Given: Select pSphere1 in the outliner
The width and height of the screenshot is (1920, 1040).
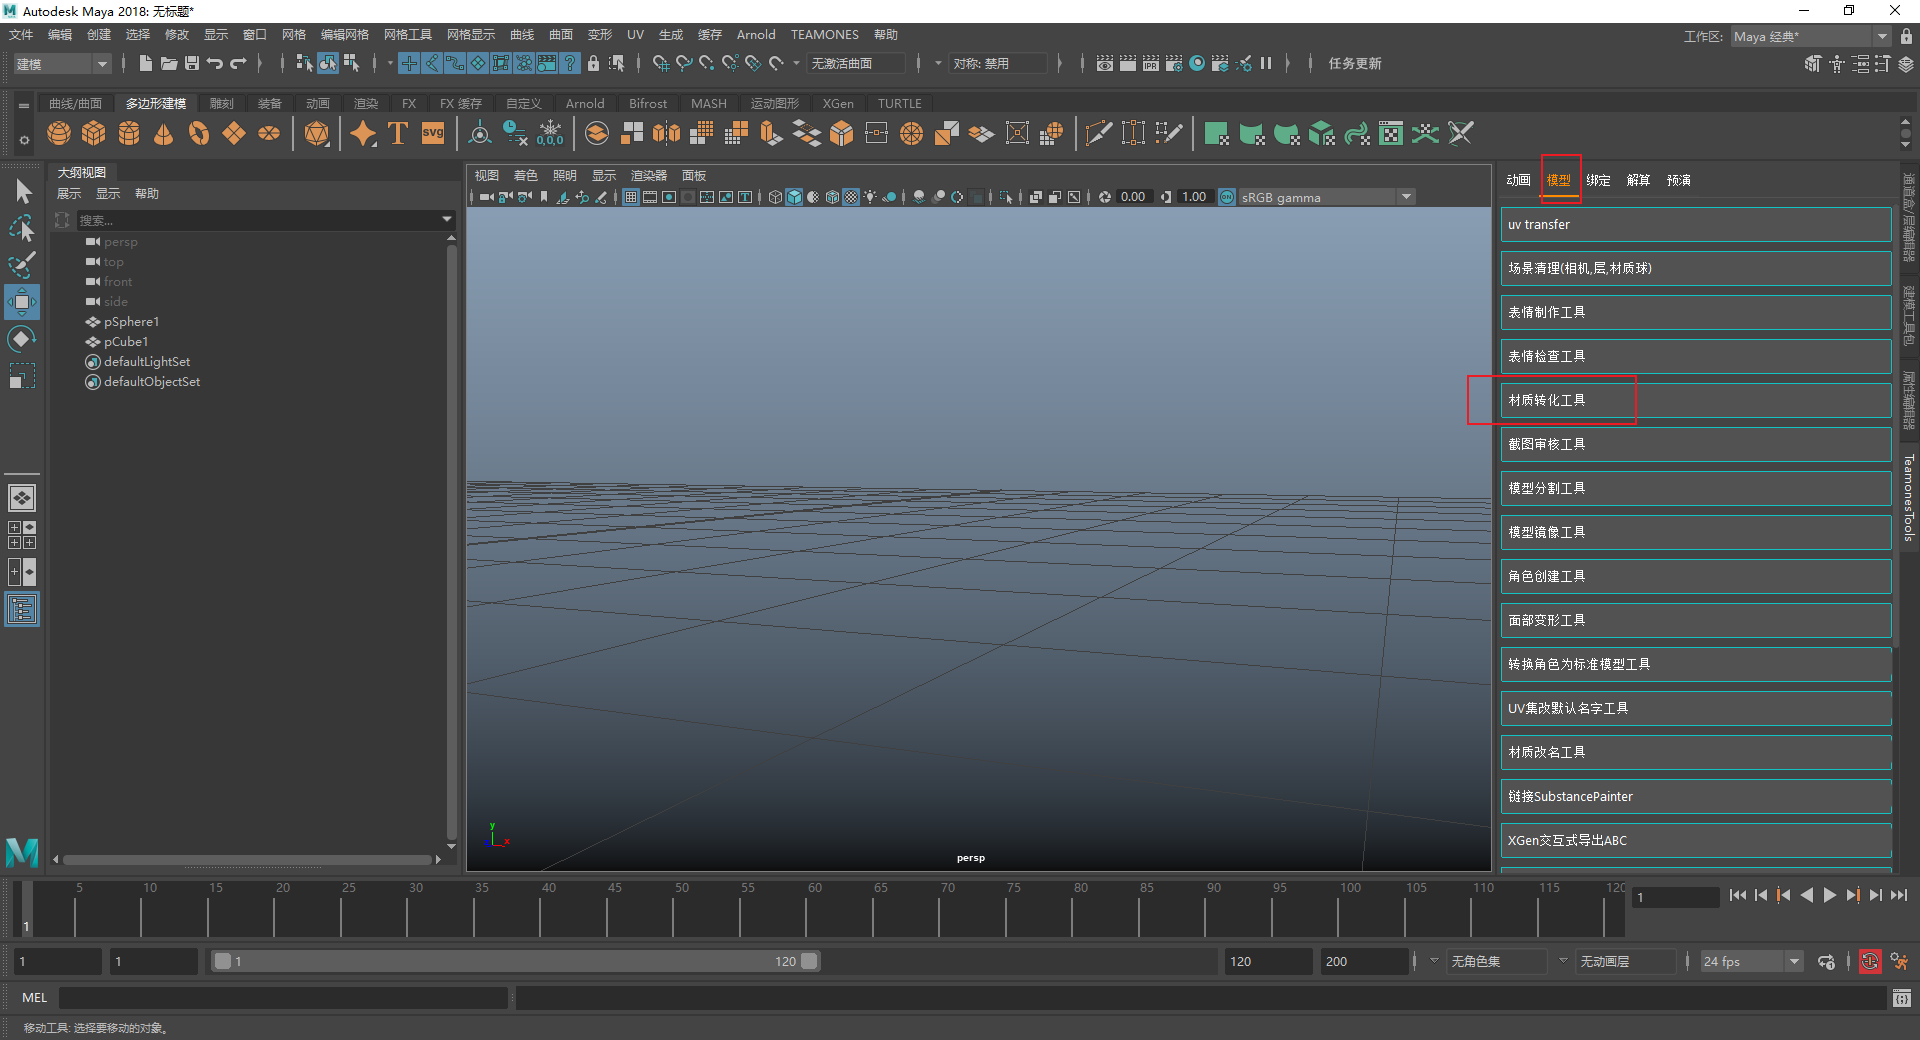Looking at the screenshot, I should tap(131, 322).
